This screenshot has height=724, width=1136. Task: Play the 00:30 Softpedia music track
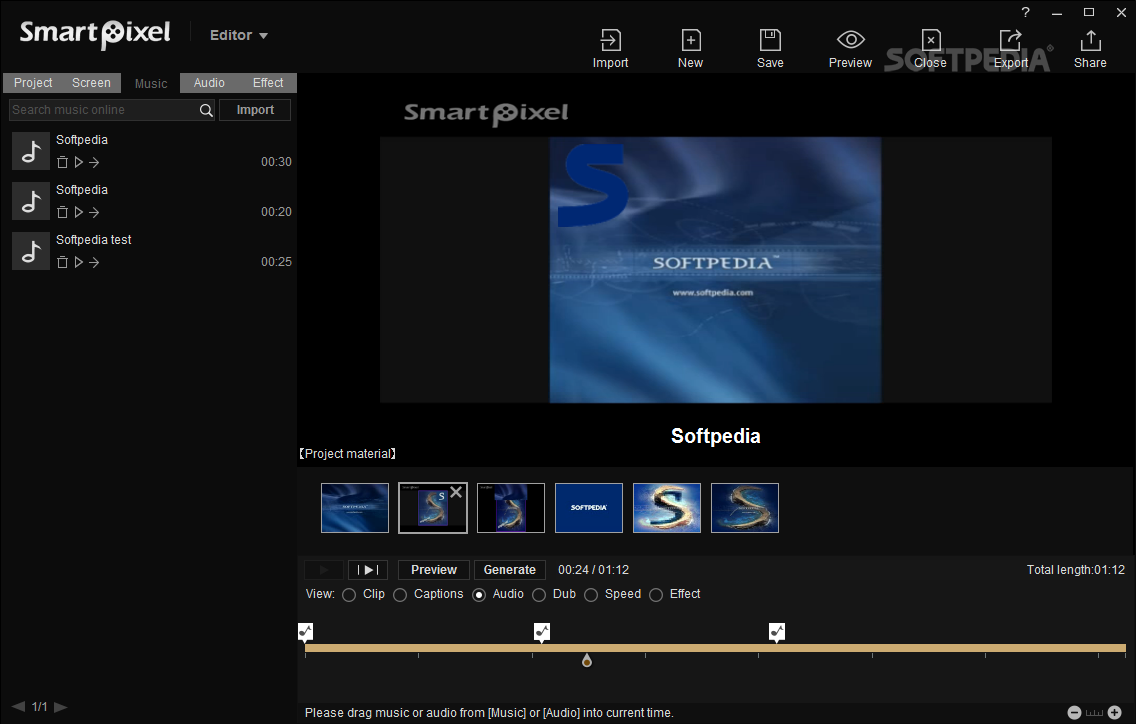point(78,162)
